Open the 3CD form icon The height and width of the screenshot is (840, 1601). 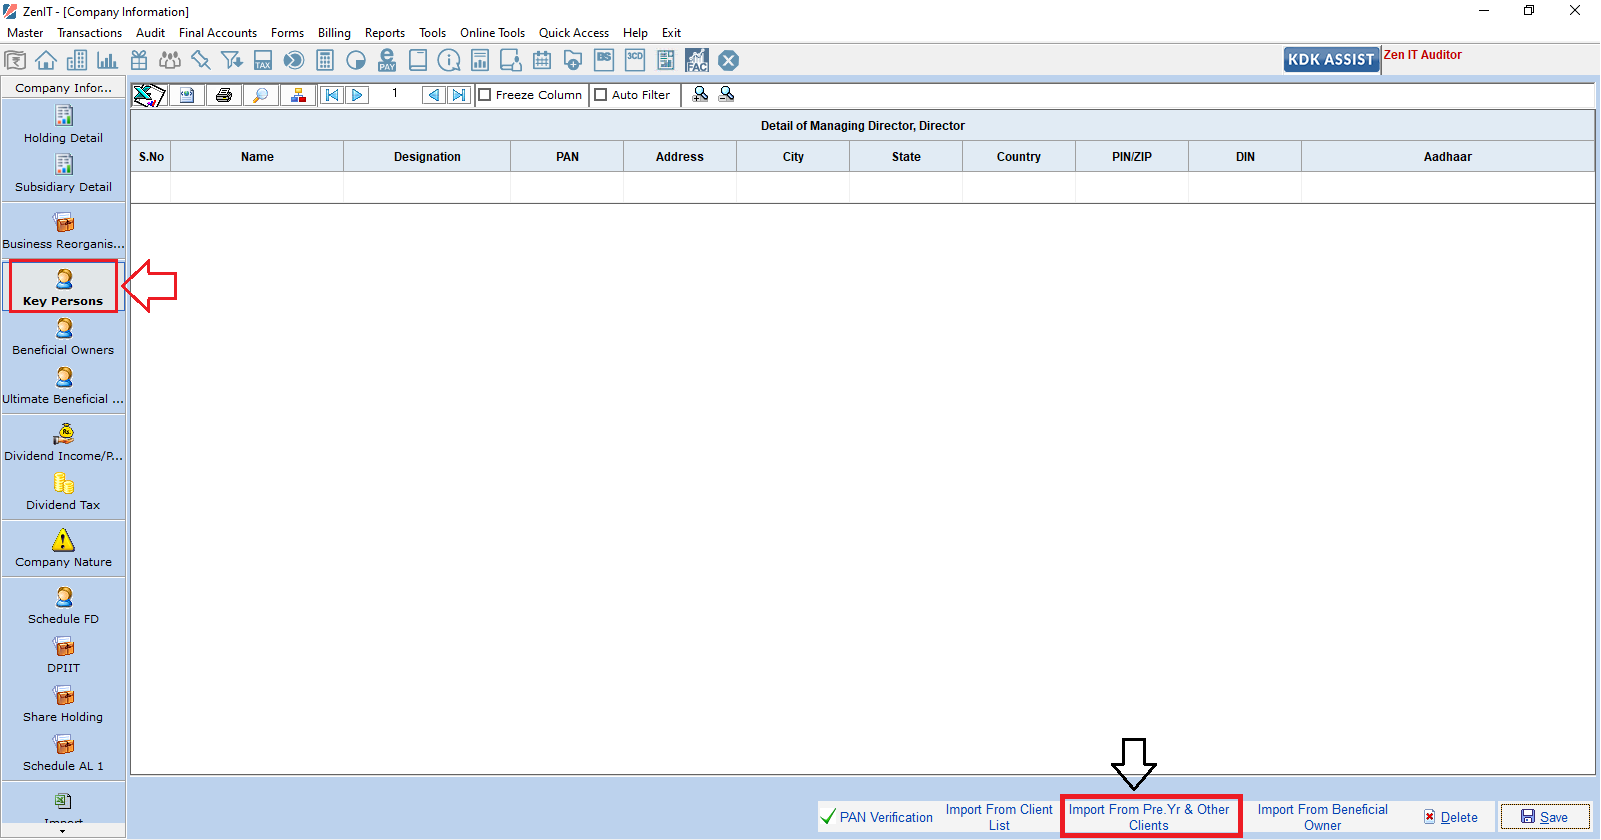click(635, 60)
